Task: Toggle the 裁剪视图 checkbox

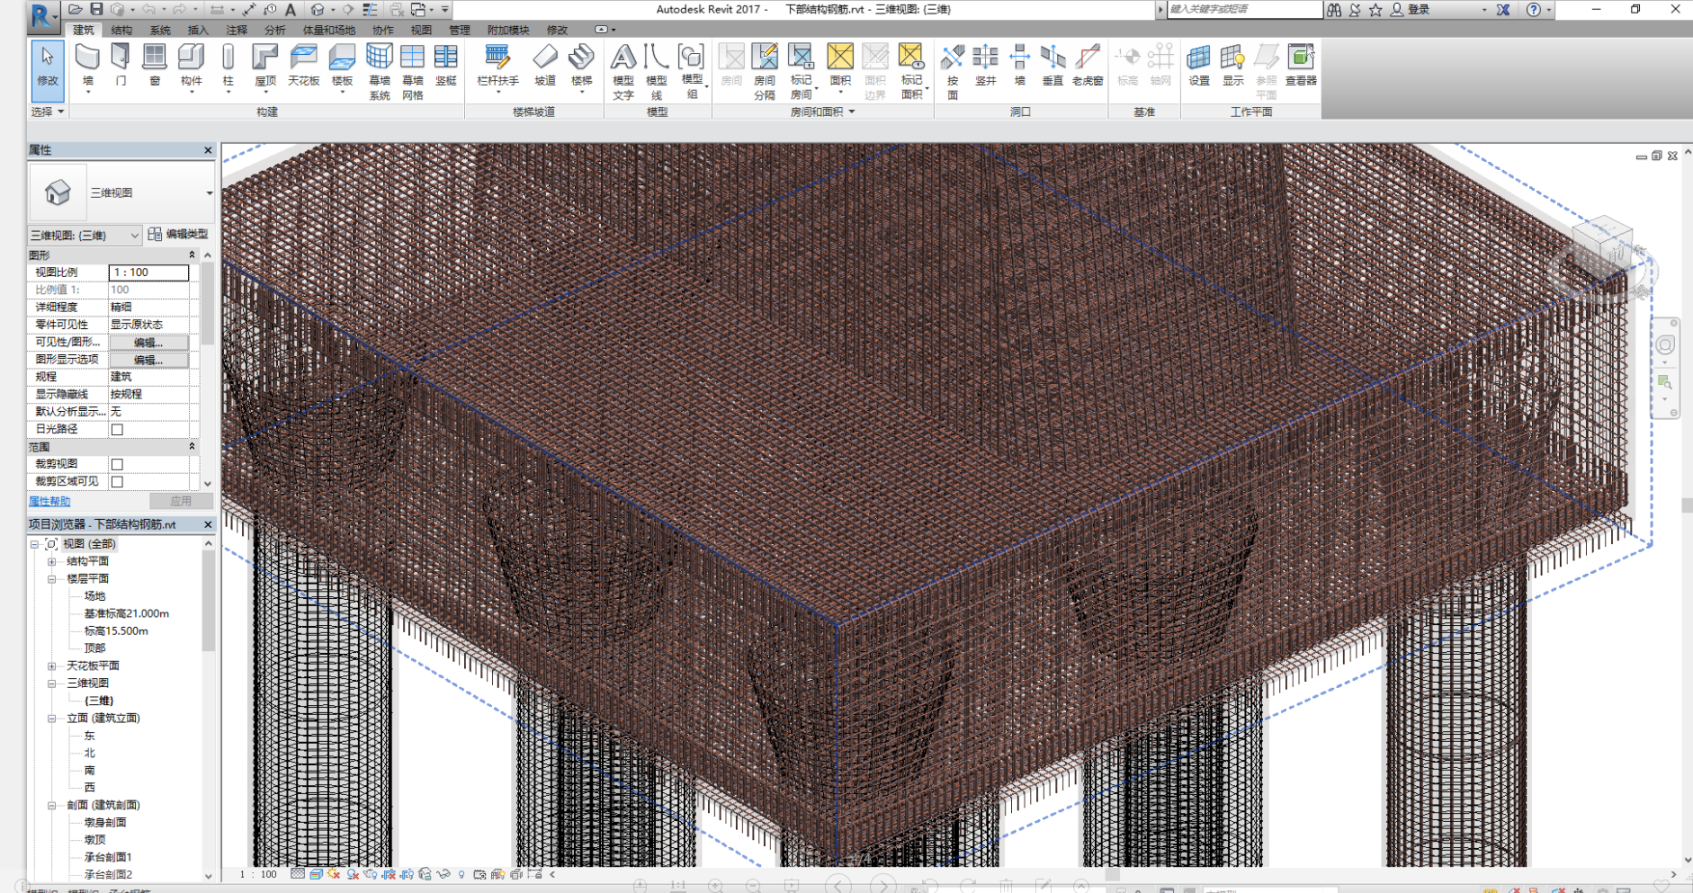Action: [x=117, y=464]
